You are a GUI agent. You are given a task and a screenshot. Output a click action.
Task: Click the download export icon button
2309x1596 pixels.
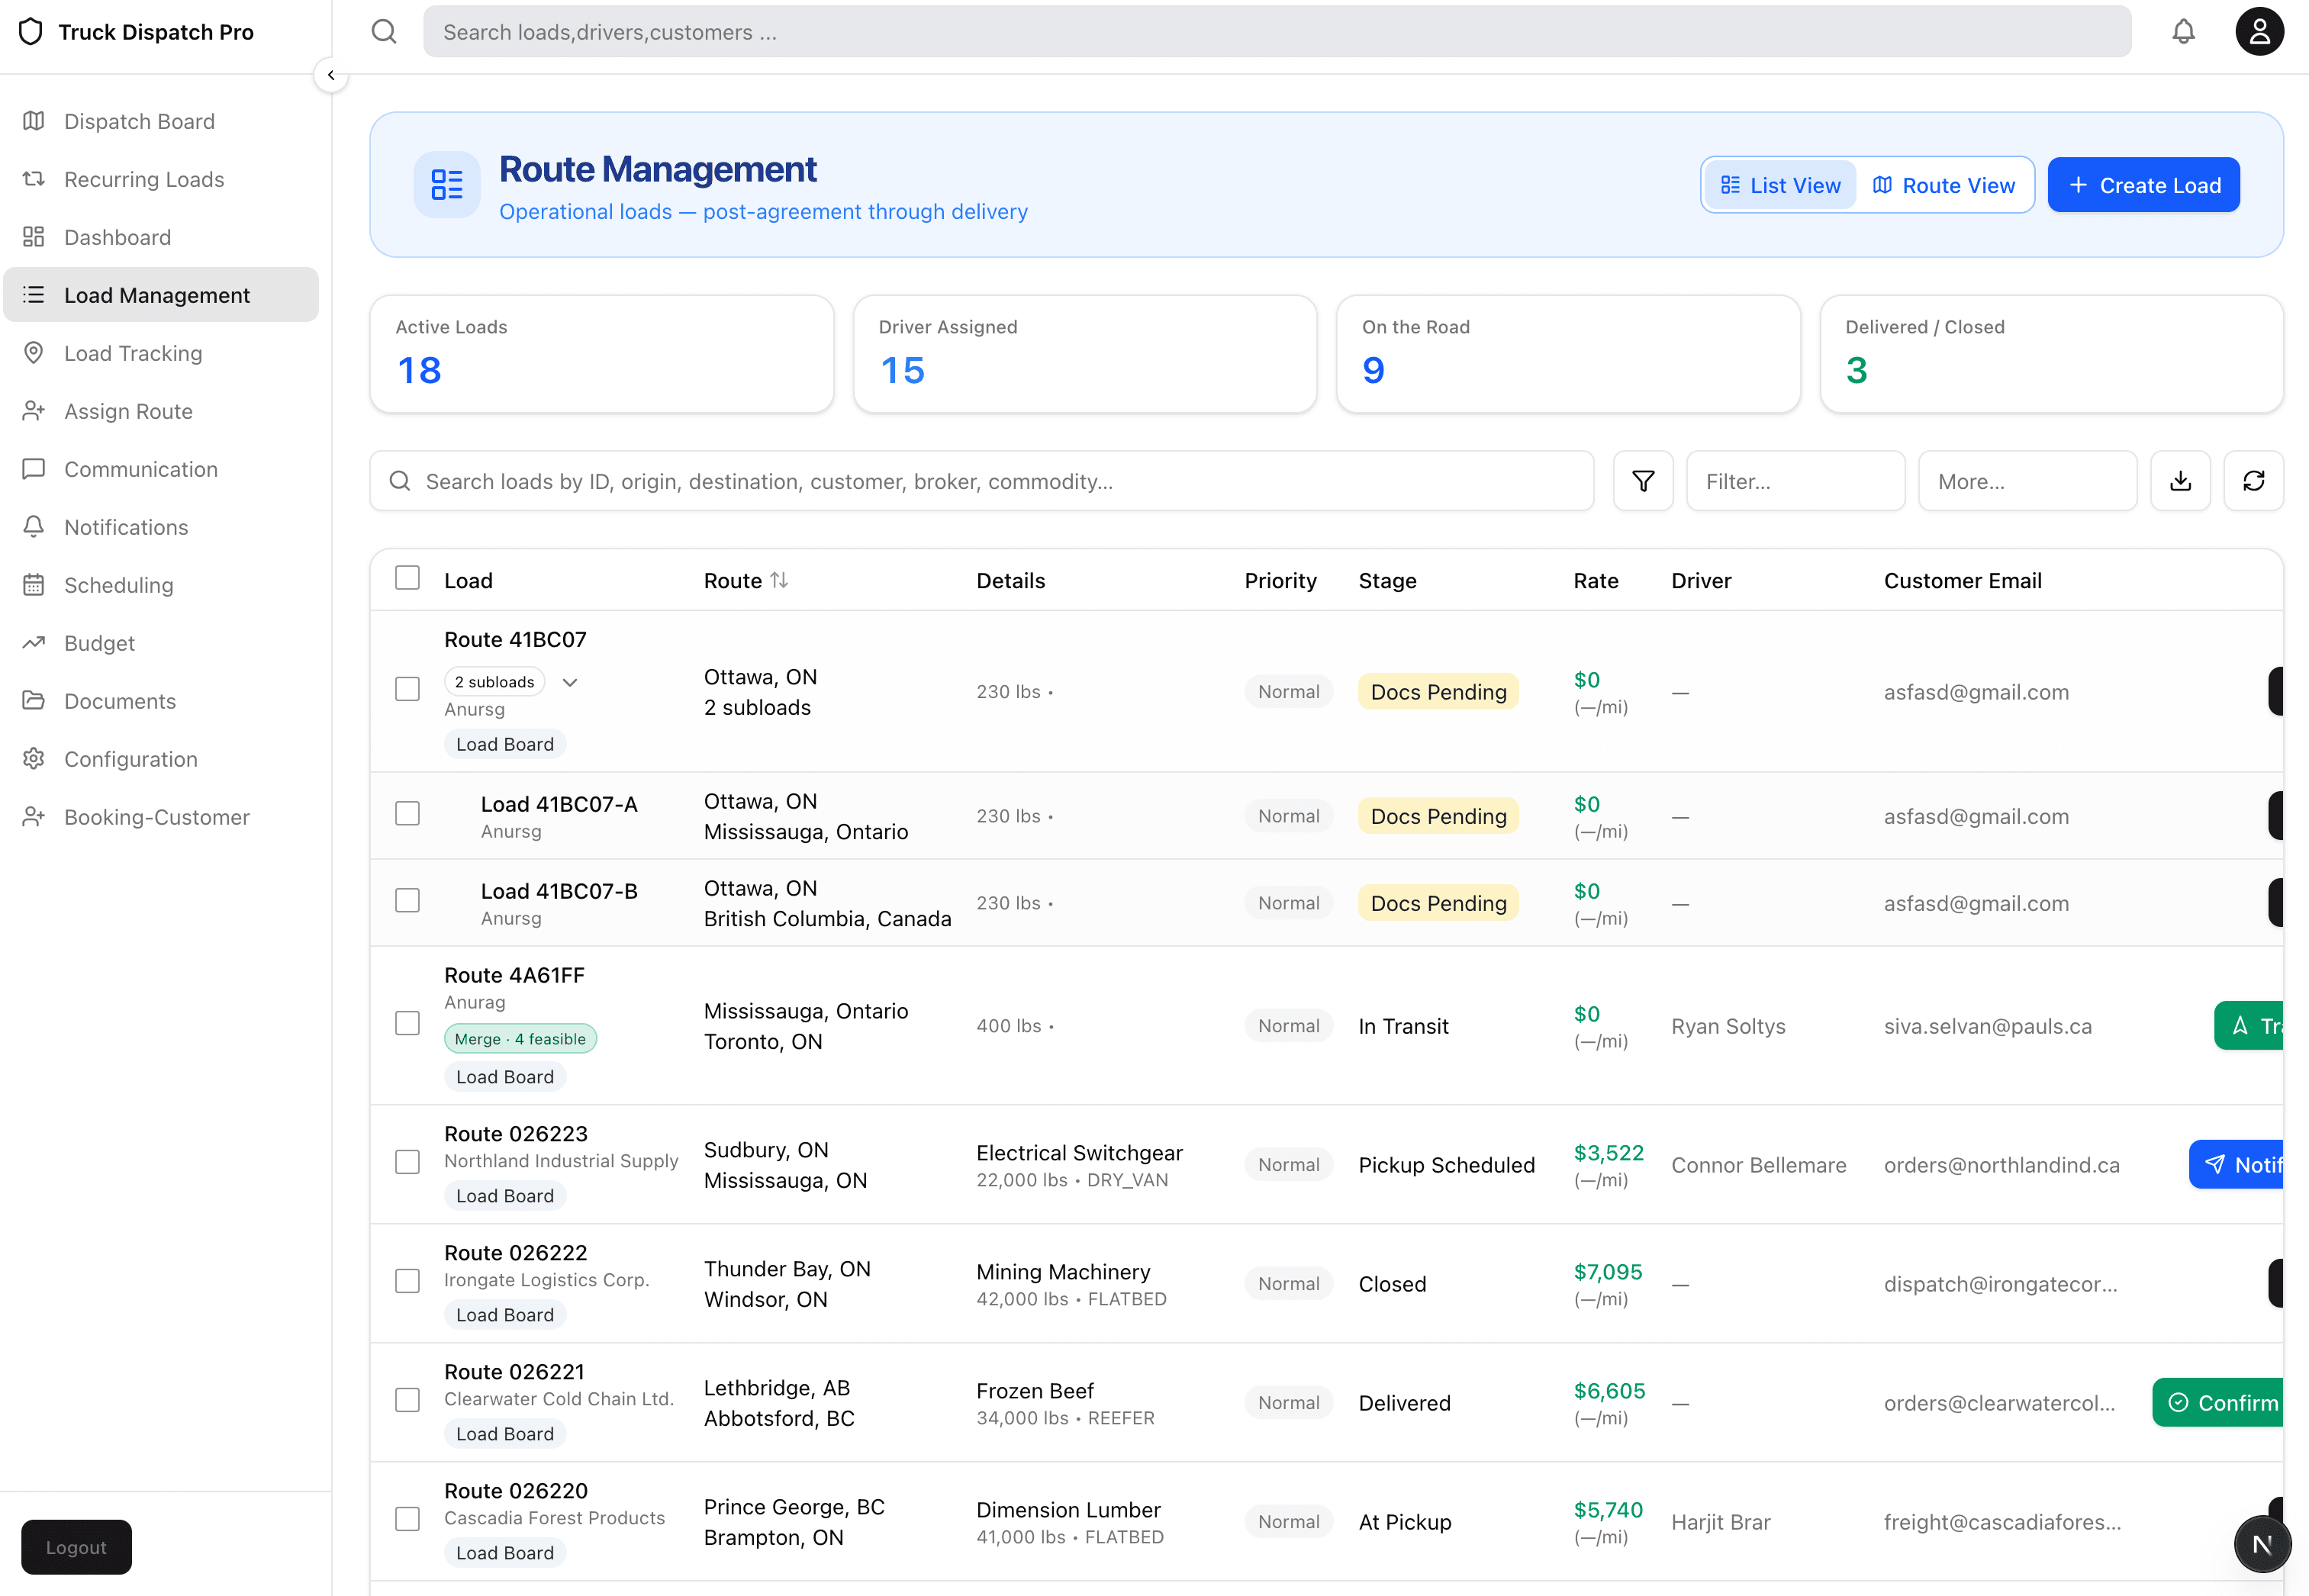2180,481
